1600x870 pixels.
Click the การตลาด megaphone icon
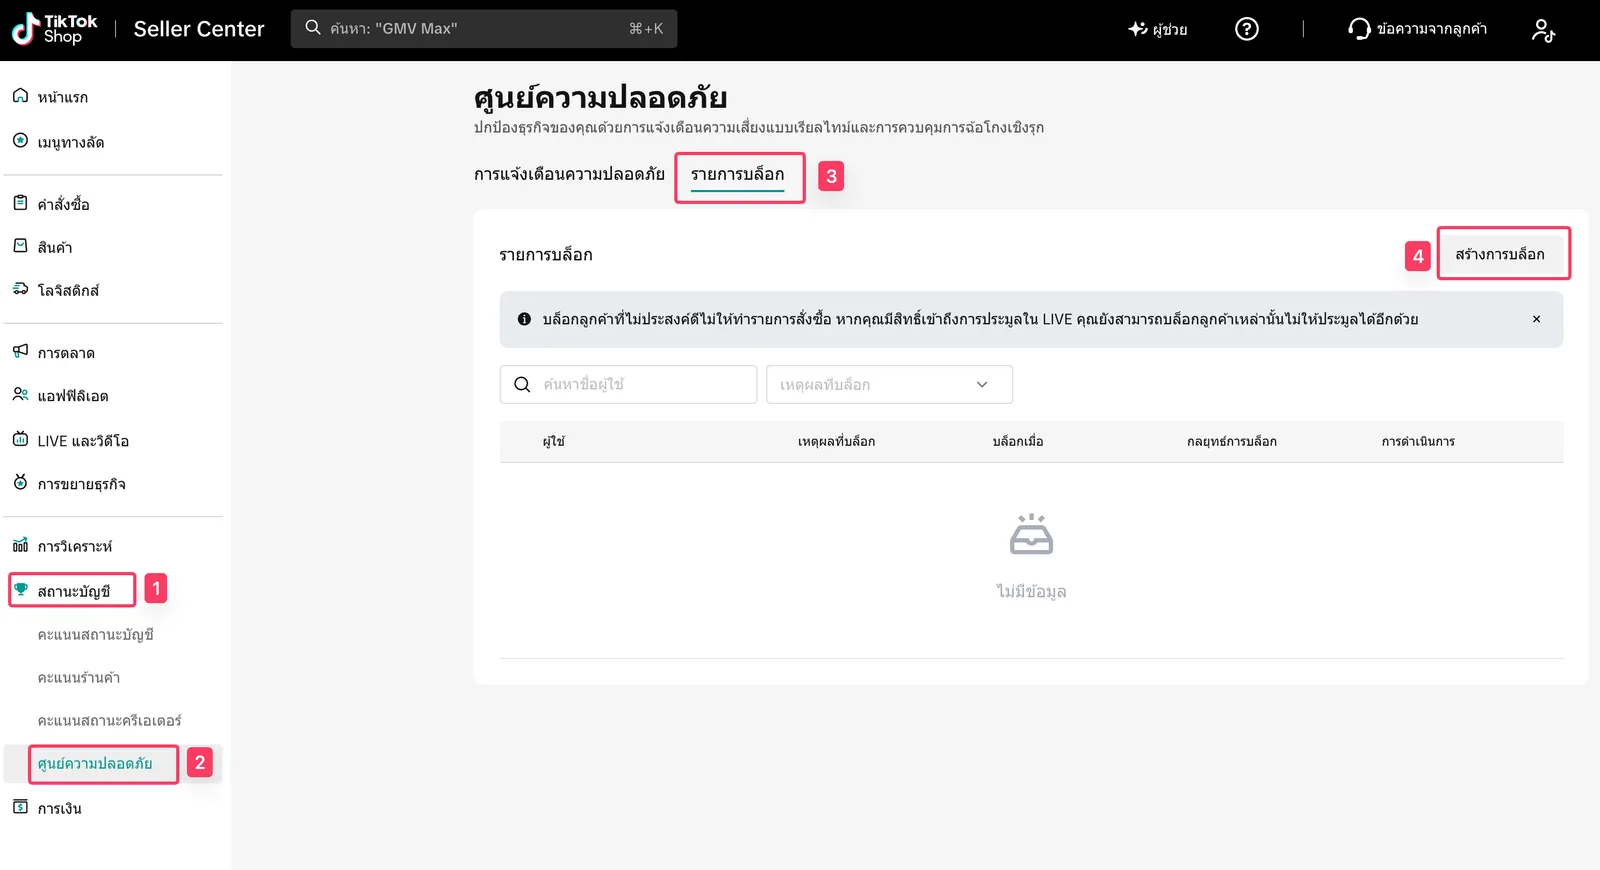point(20,351)
